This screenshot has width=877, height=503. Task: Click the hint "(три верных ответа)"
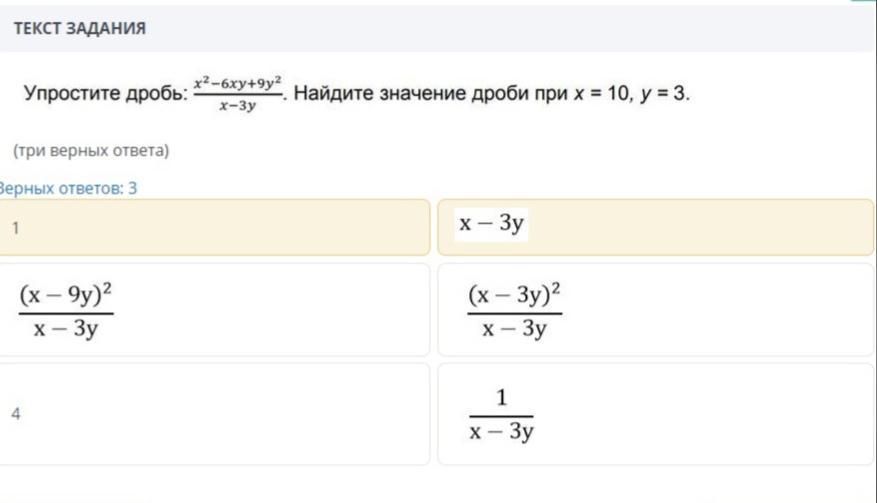[91, 151]
